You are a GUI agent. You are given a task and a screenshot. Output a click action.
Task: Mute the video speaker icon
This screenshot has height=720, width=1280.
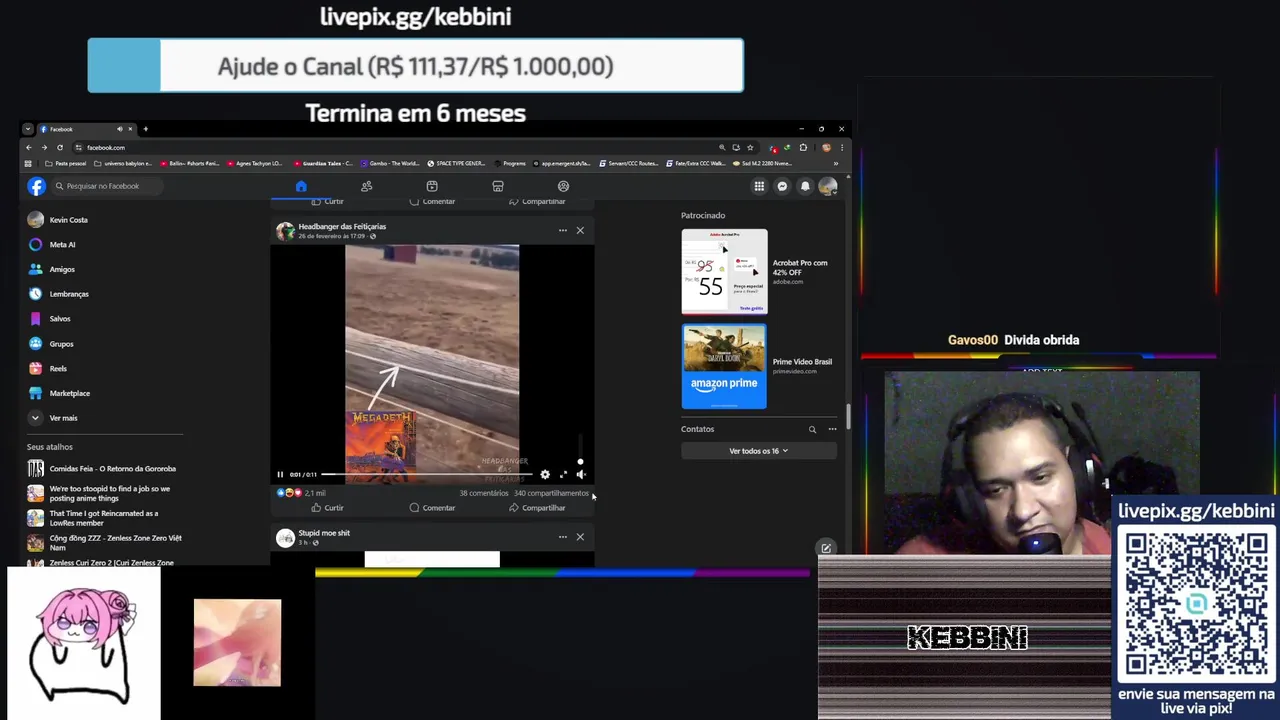pyautogui.click(x=581, y=474)
